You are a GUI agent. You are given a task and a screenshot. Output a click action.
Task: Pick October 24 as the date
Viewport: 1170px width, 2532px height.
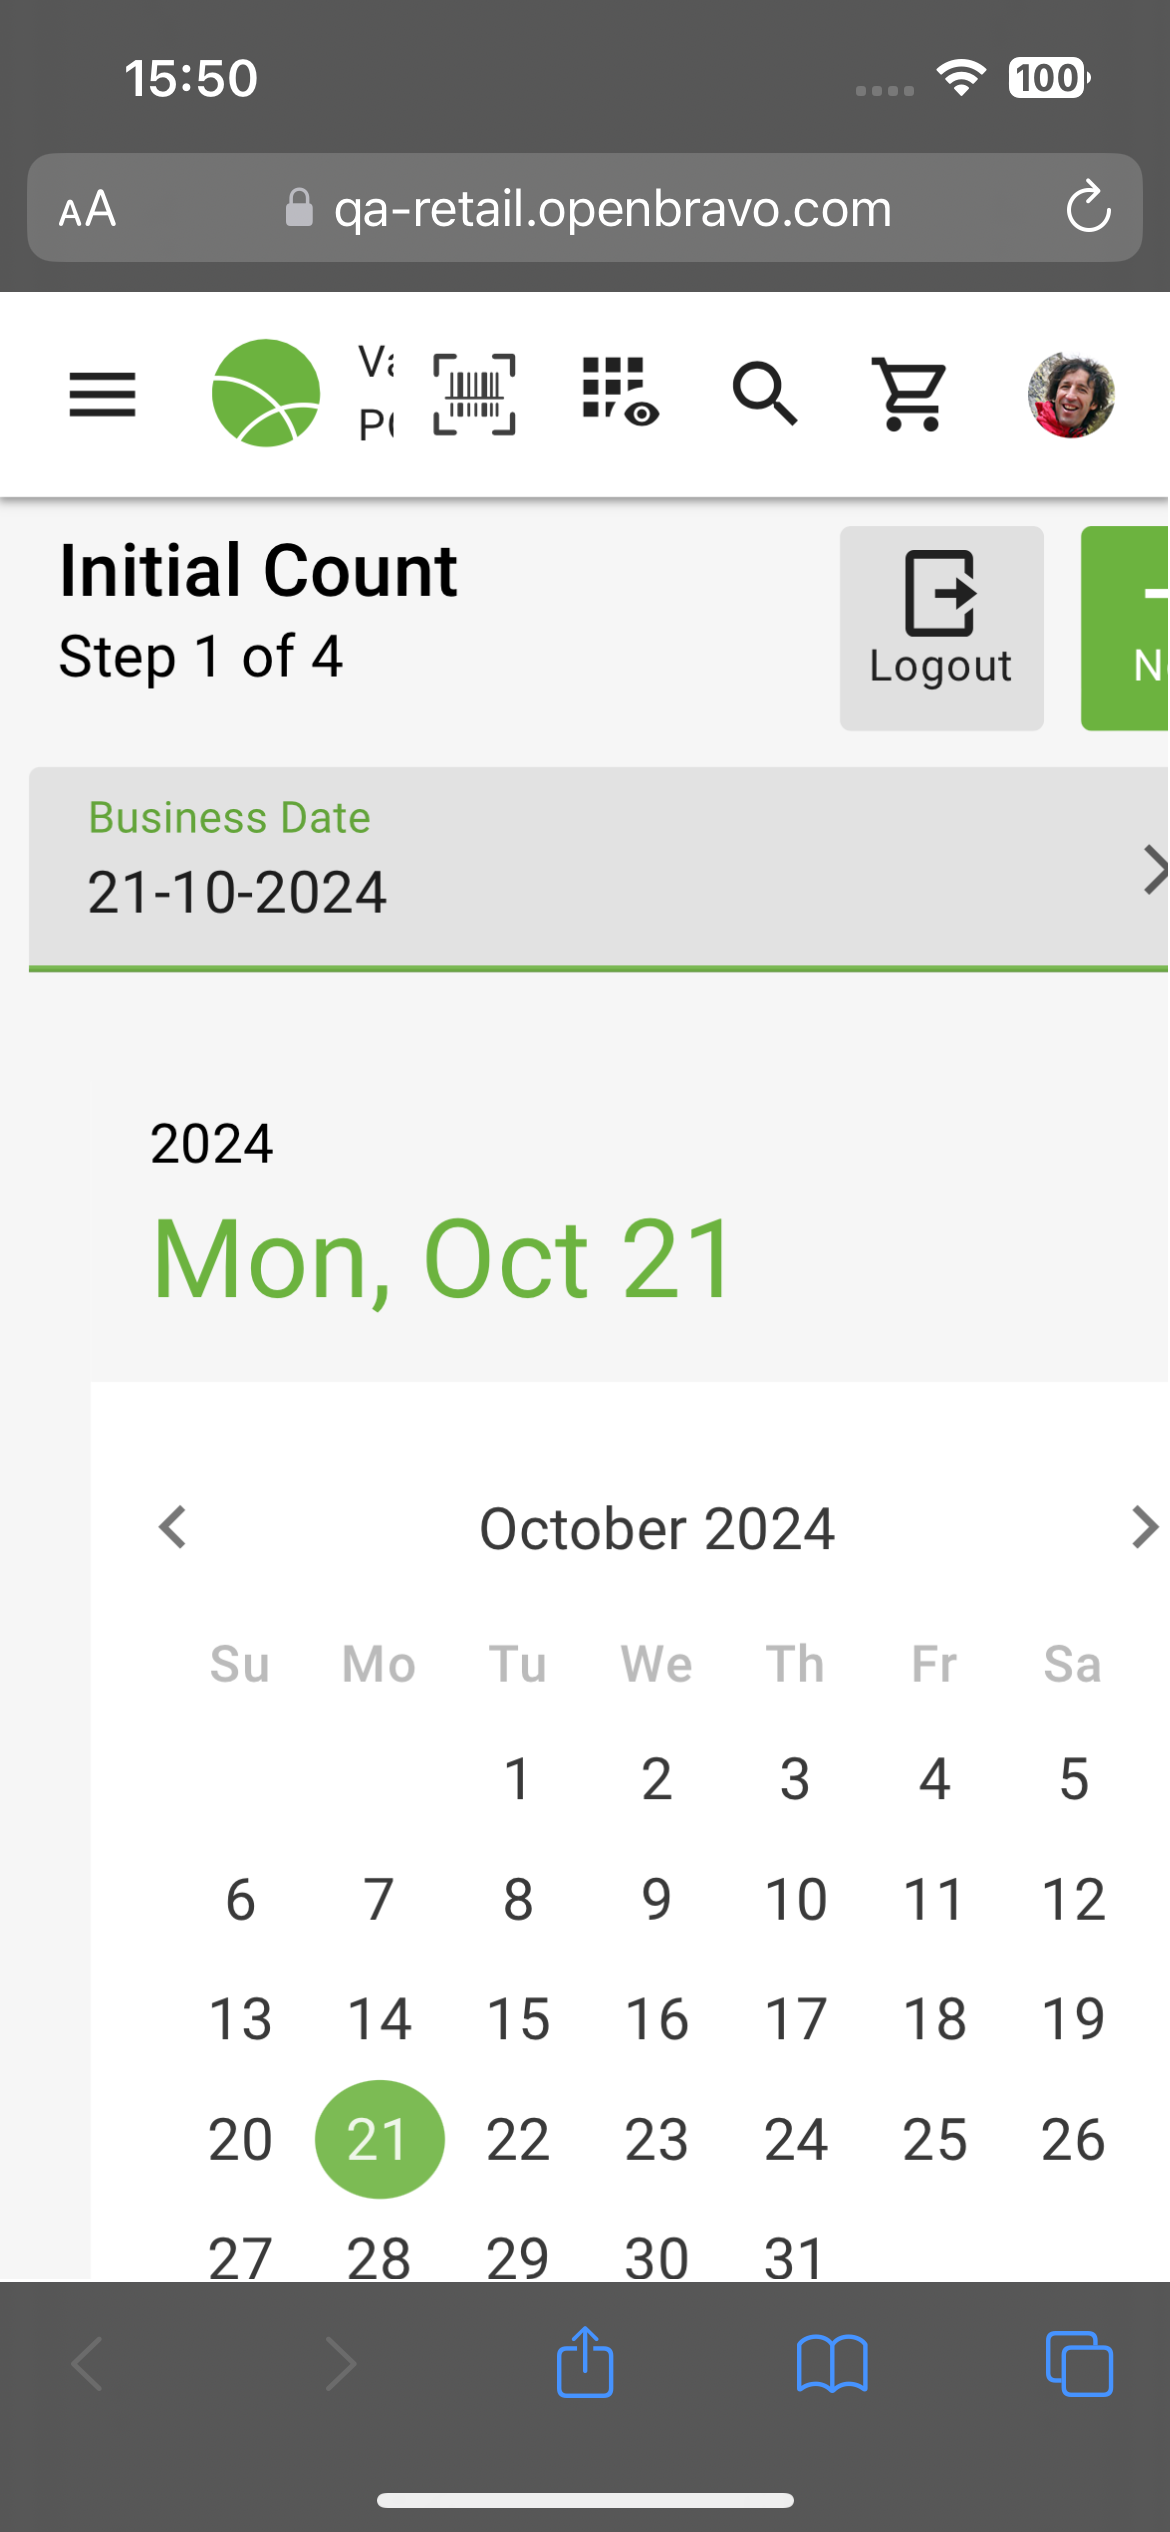tap(796, 2139)
